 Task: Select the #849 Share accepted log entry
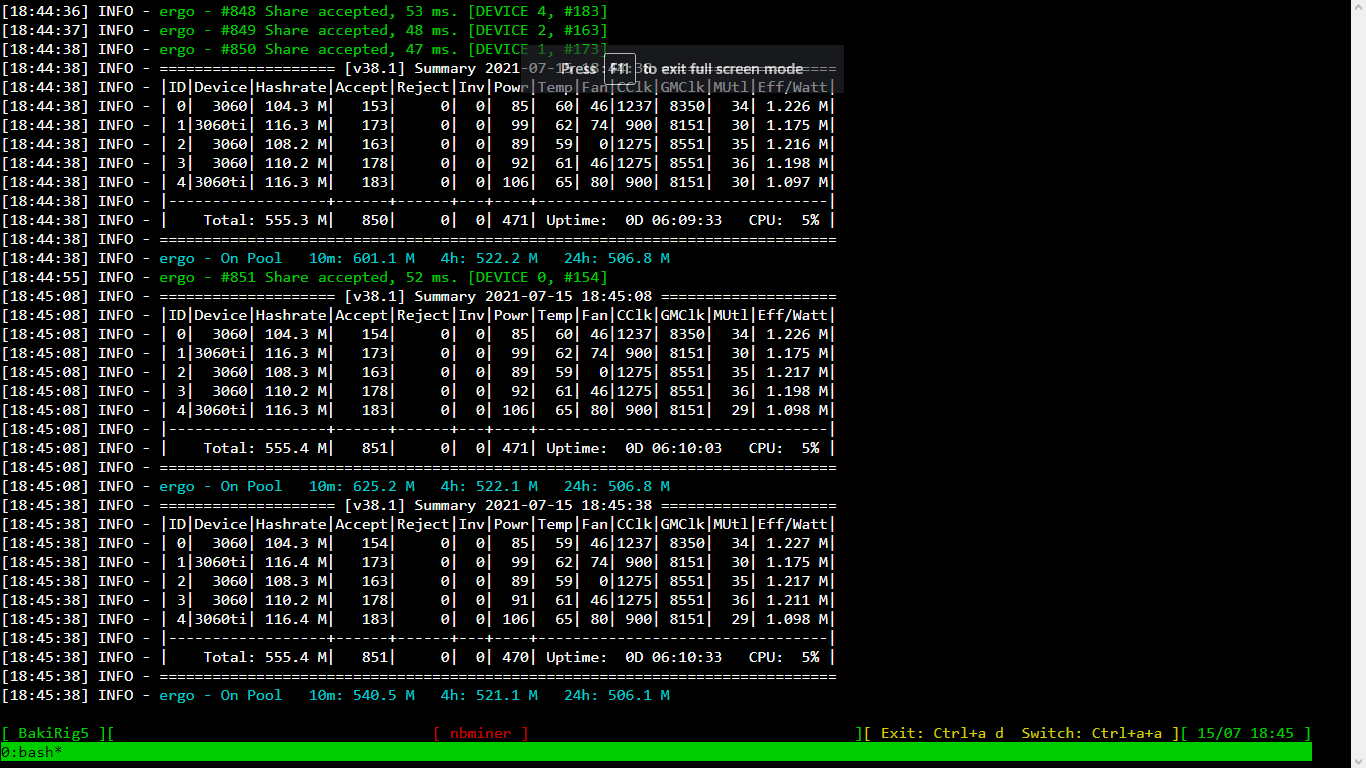(x=383, y=30)
